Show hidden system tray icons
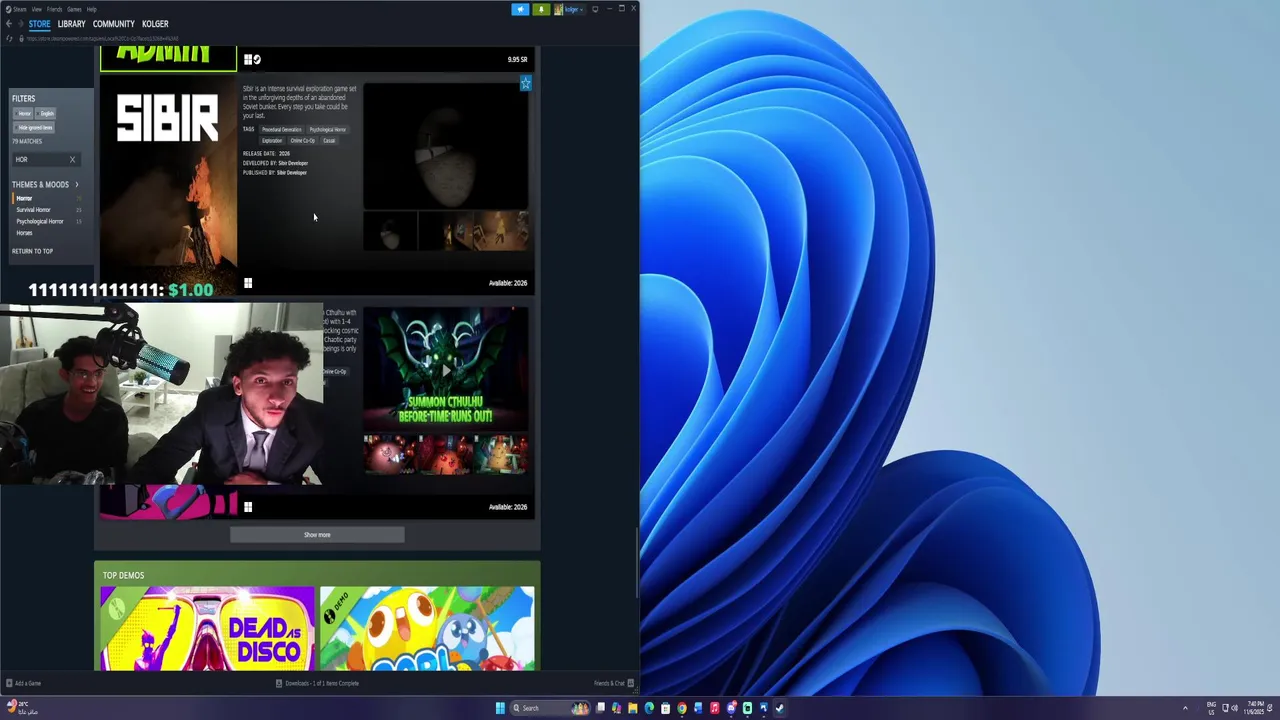The image size is (1280, 720). 1185,708
